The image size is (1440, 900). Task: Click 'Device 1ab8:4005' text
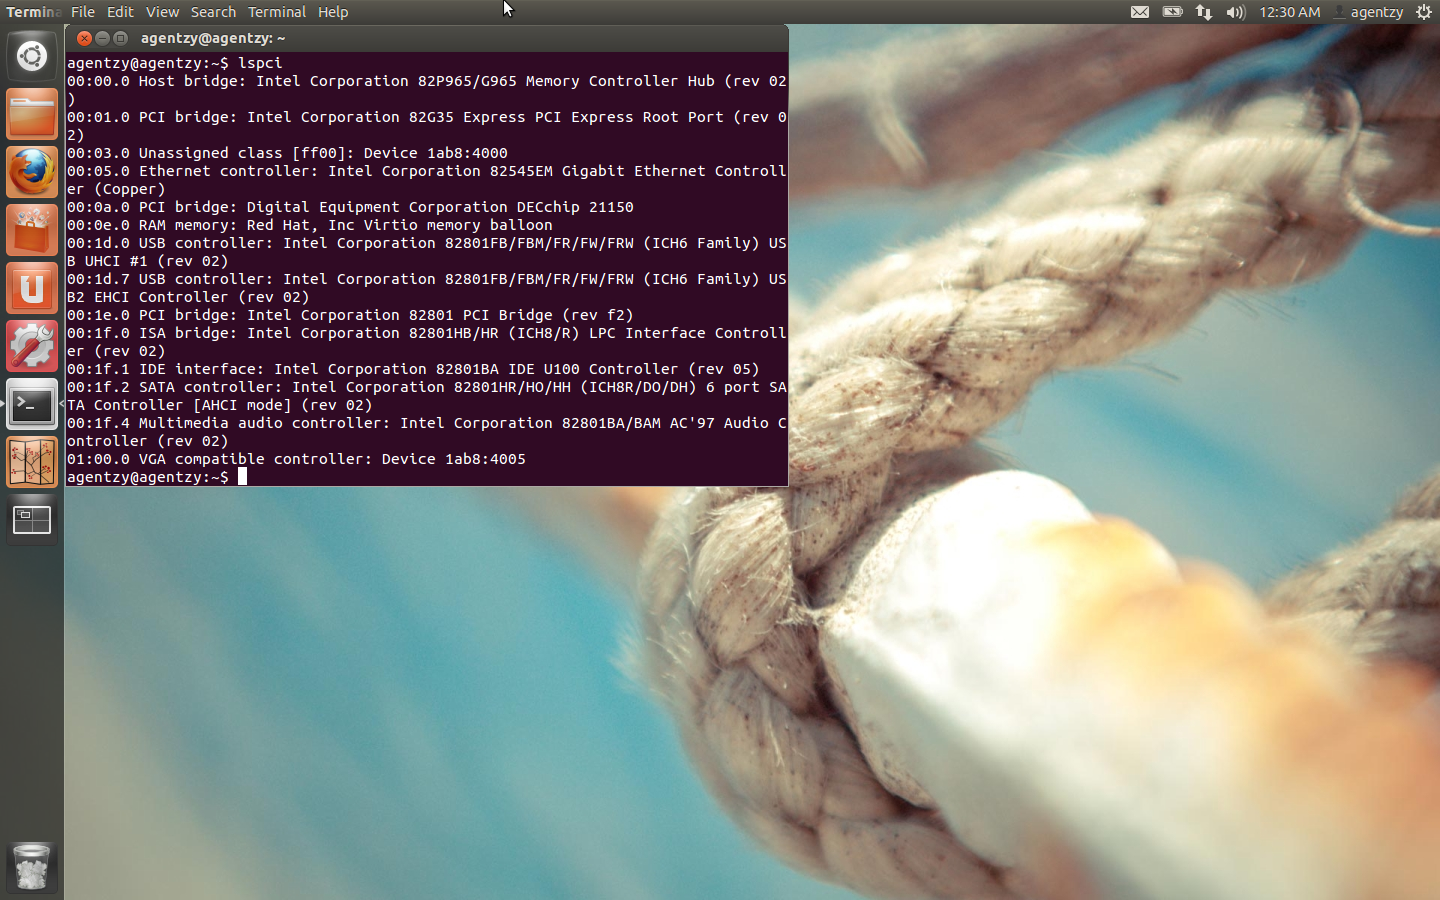tap(454, 459)
